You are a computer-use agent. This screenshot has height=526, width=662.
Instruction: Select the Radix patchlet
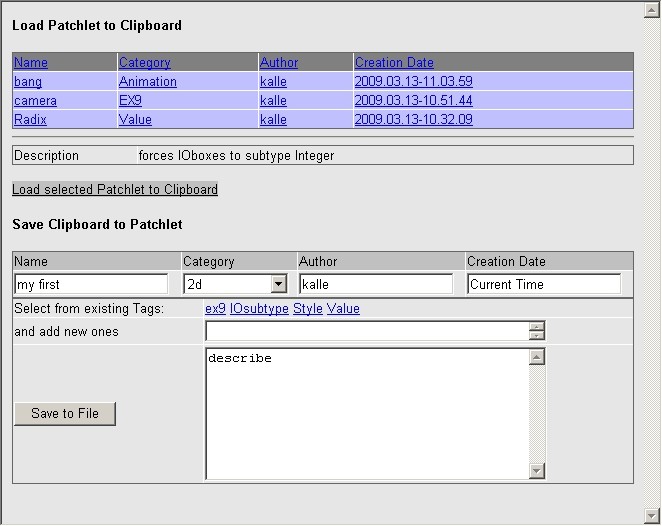[x=30, y=119]
